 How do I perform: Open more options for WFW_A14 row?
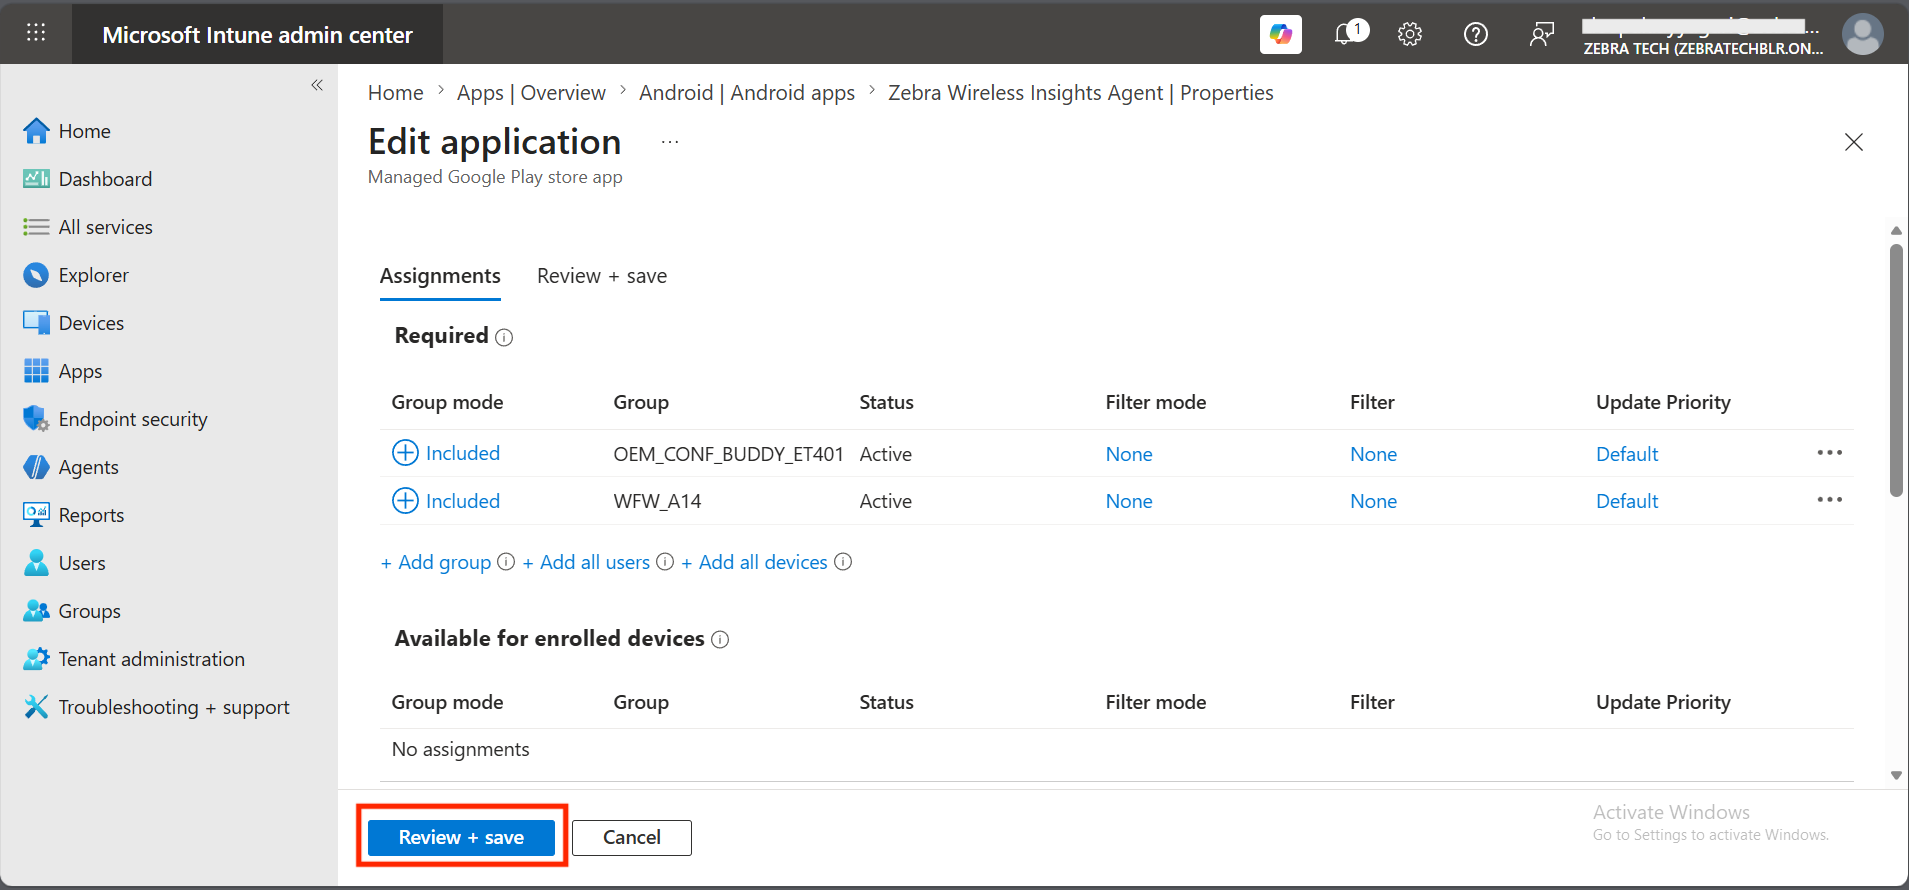(x=1830, y=500)
